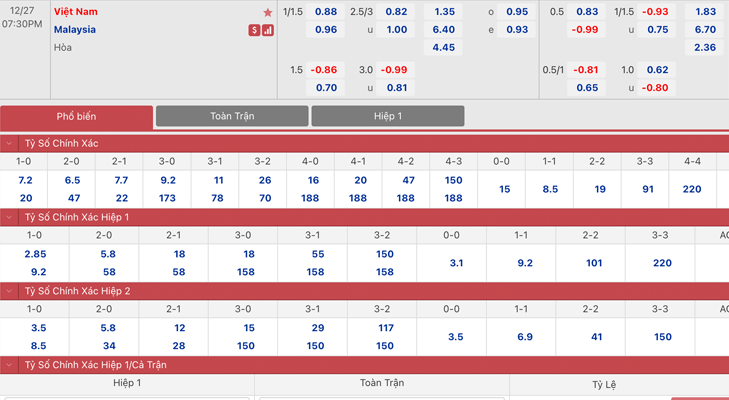The image size is (729, 400).
Task: Pick second-half 1-1 at odds 6.9
Action: tap(525, 337)
